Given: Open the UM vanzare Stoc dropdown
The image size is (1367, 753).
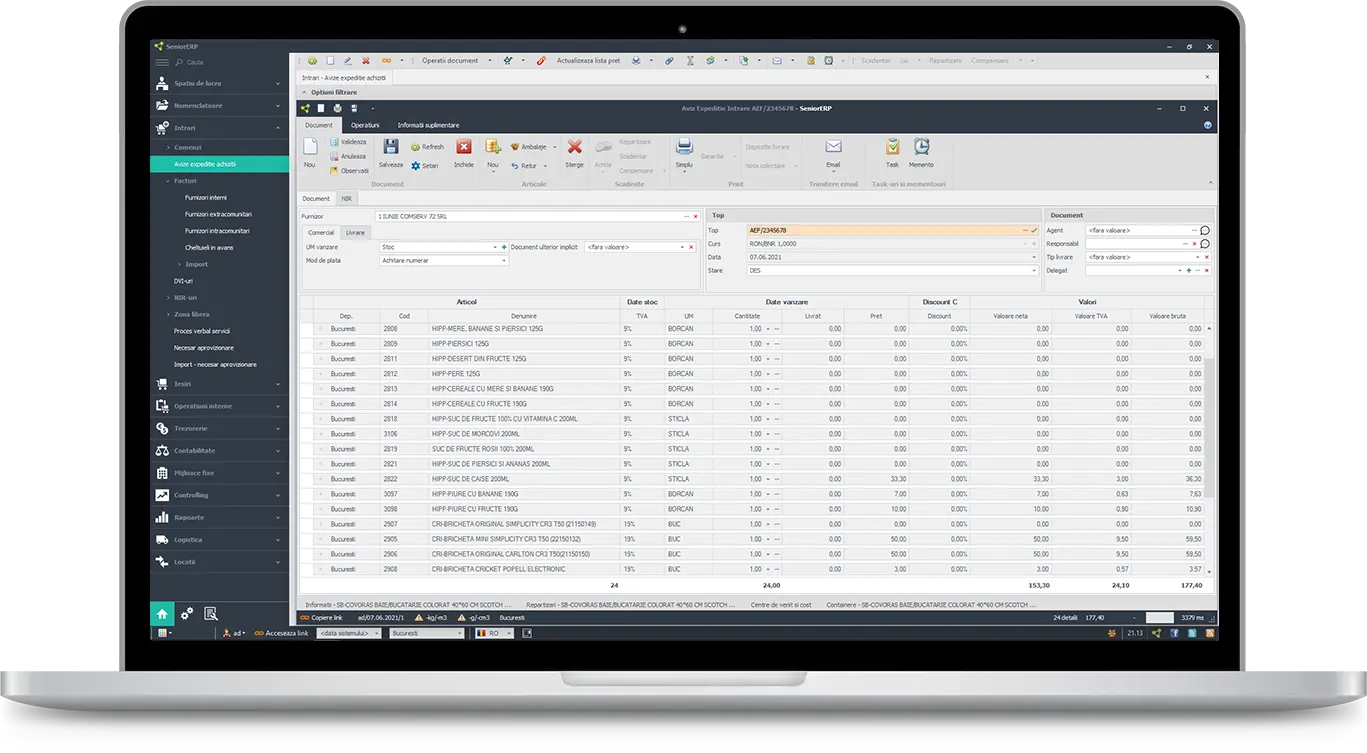Looking at the screenshot, I should [x=494, y=247].
